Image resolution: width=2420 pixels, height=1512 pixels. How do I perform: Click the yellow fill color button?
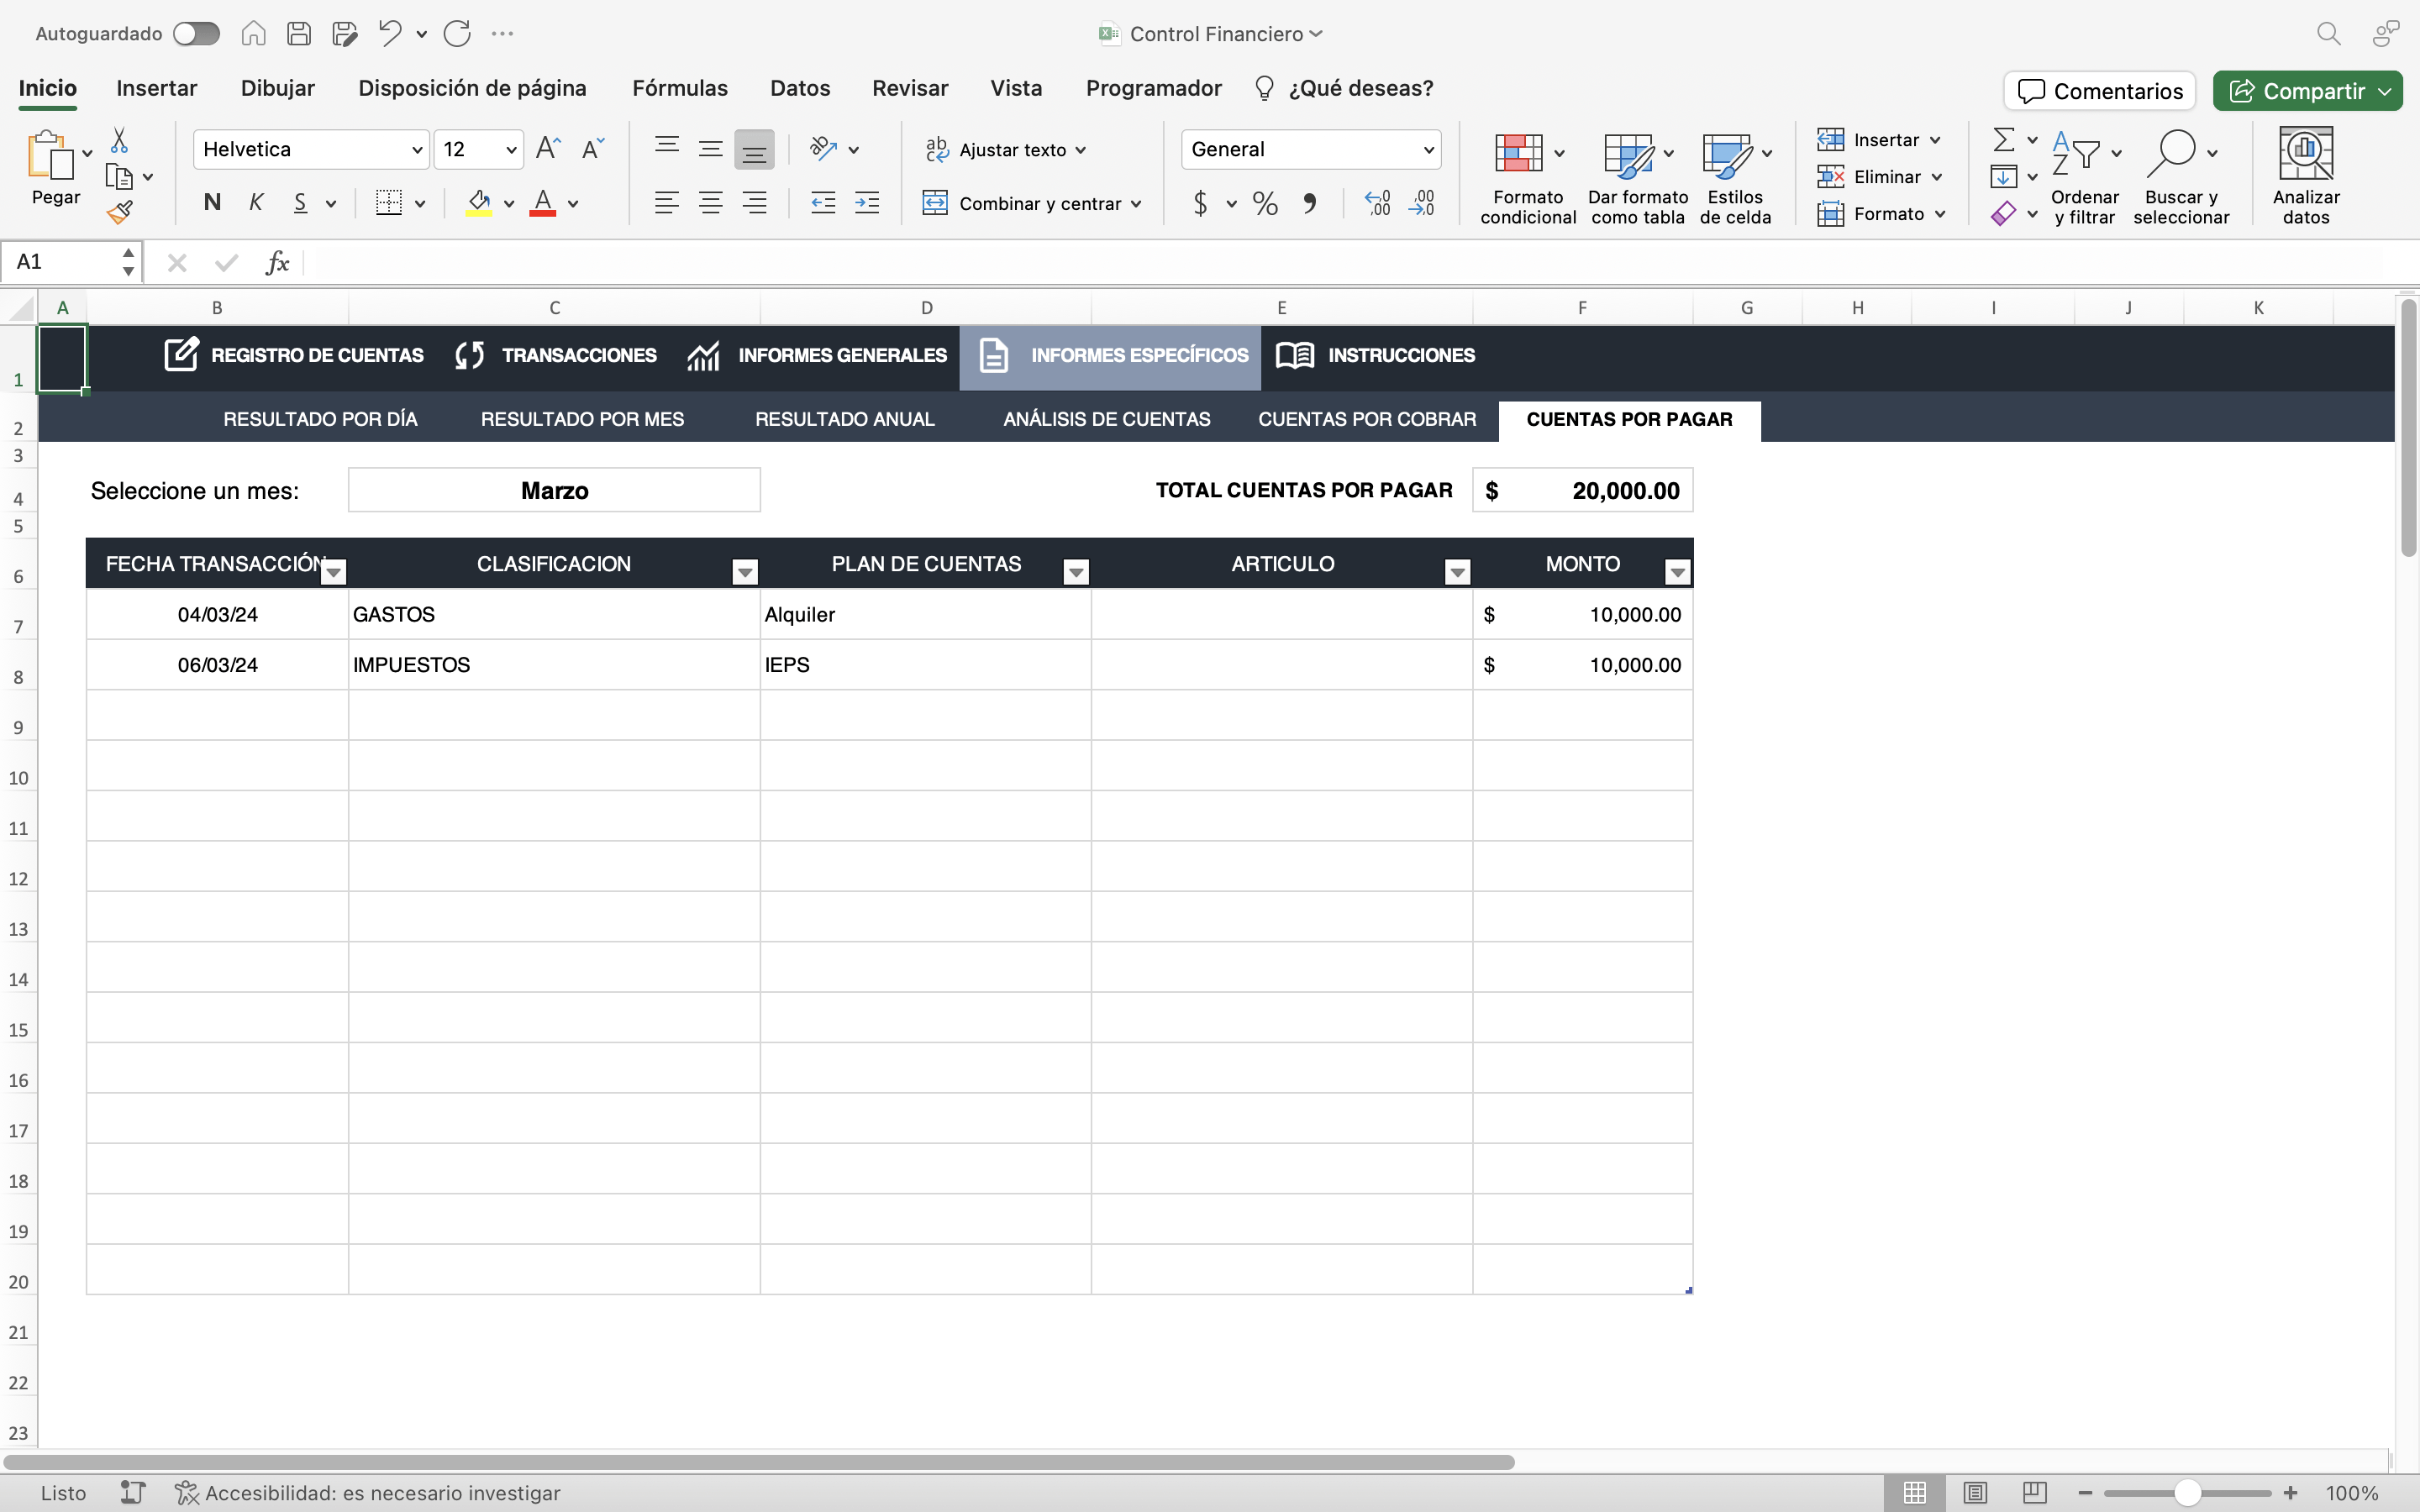(479, 203)
